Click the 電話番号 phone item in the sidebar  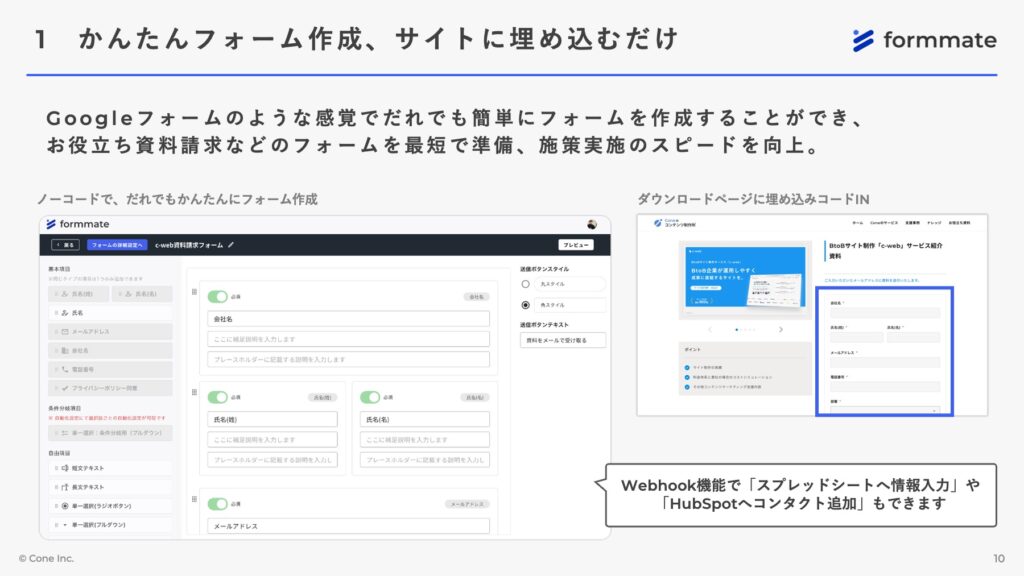click(x=110, y=370)
